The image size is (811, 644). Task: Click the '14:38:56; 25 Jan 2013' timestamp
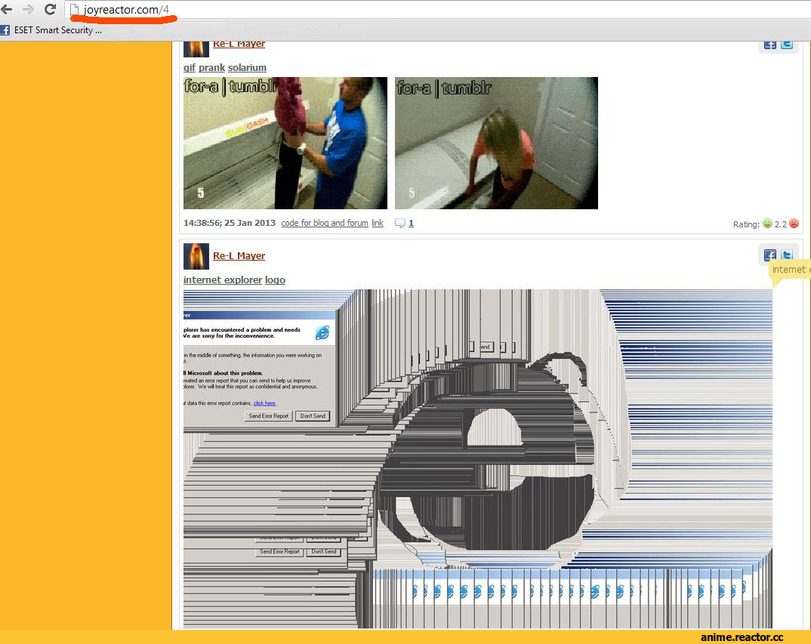pyautogui.click(x=229, y=223)
